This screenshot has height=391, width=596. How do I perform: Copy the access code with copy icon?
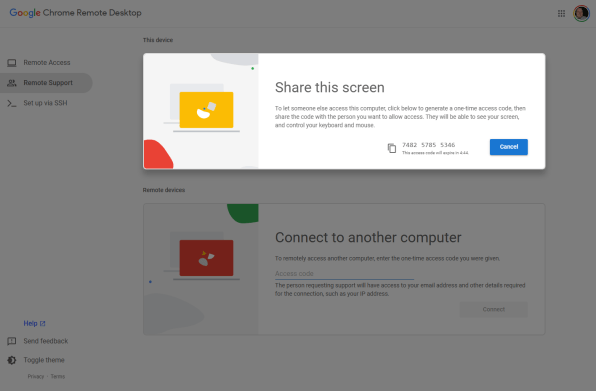392,148
